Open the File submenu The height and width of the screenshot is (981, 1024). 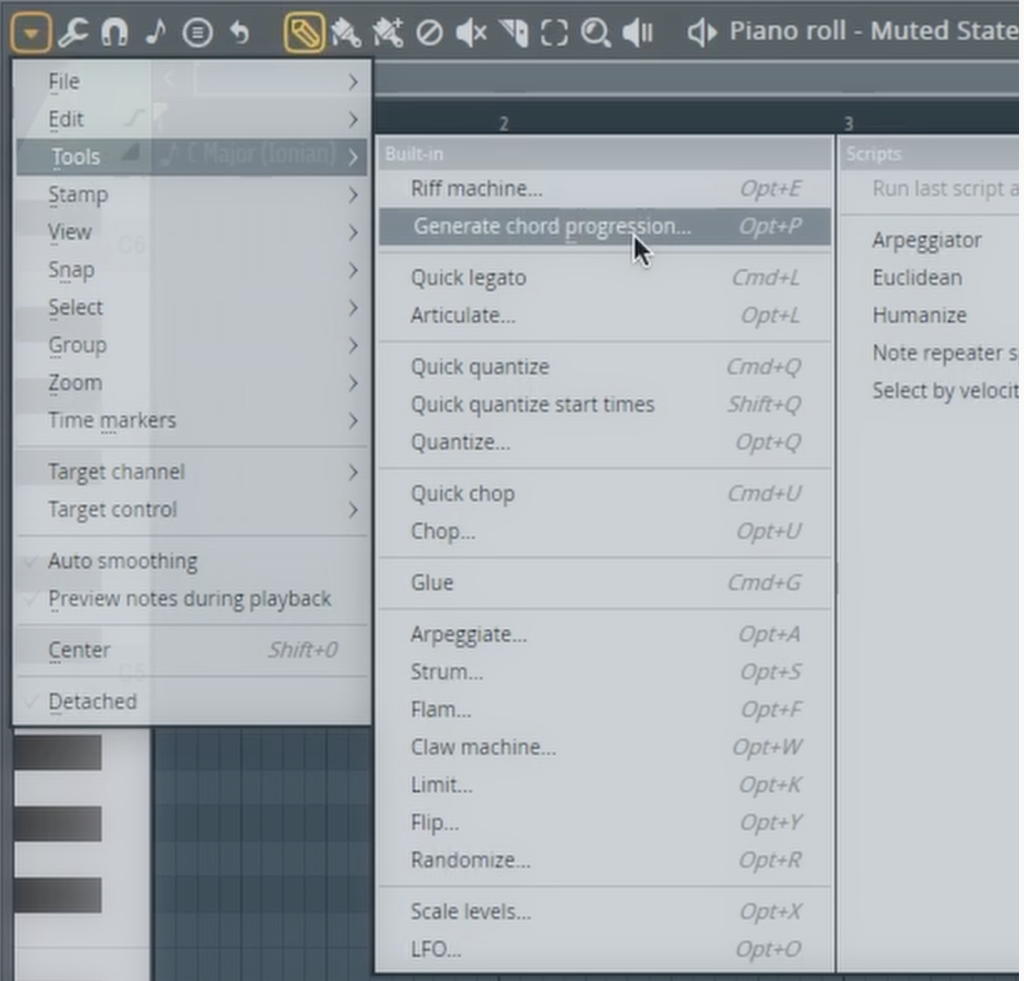tap(192, 82)
